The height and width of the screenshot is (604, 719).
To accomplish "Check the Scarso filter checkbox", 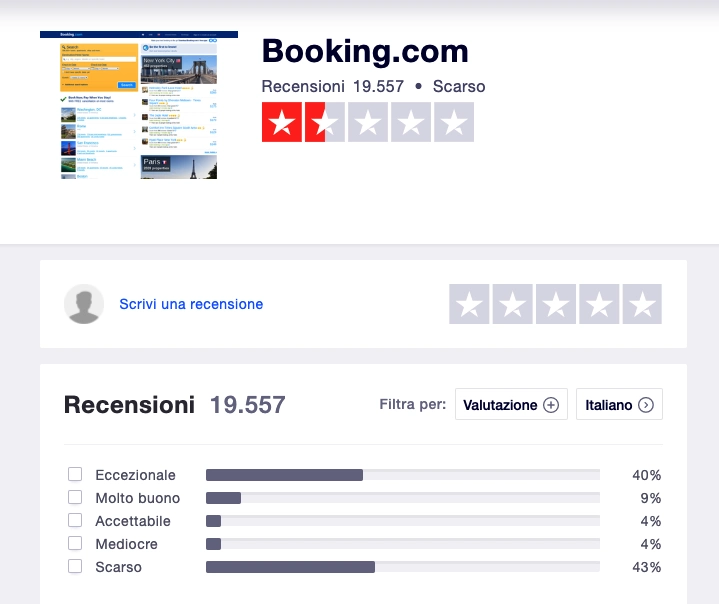I will click(x=75, y=566).
